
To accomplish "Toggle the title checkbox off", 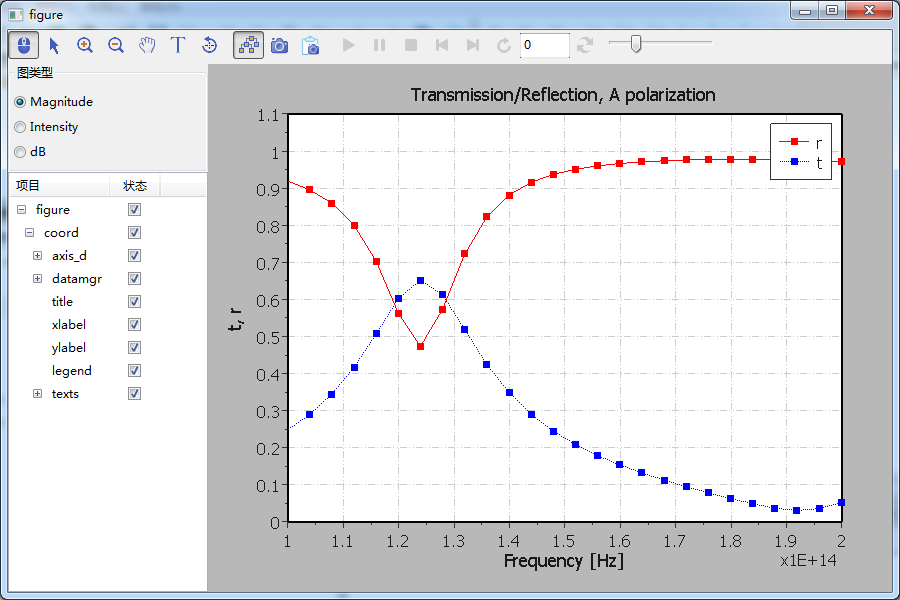I will [x=135, y=302].
